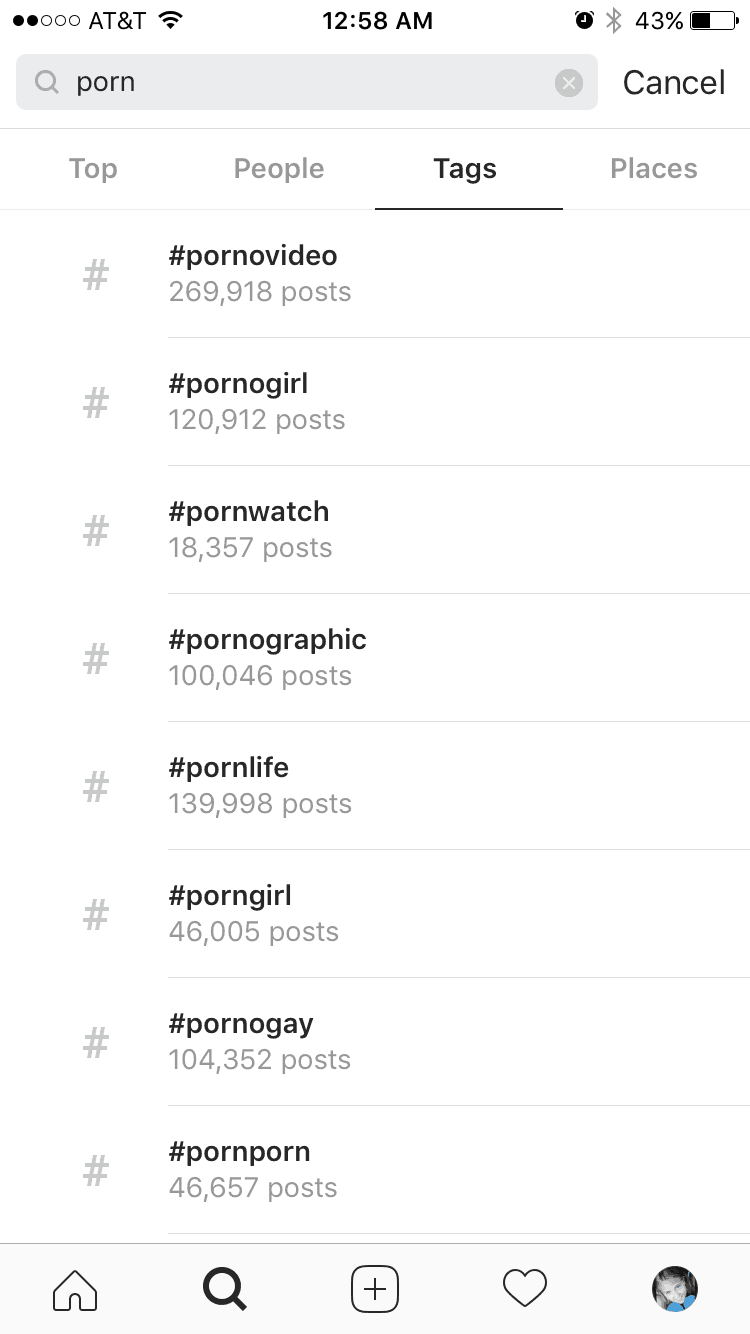Create a new post with the plus icon
The image size is (750, 1334).
[x=375, y=1289]
